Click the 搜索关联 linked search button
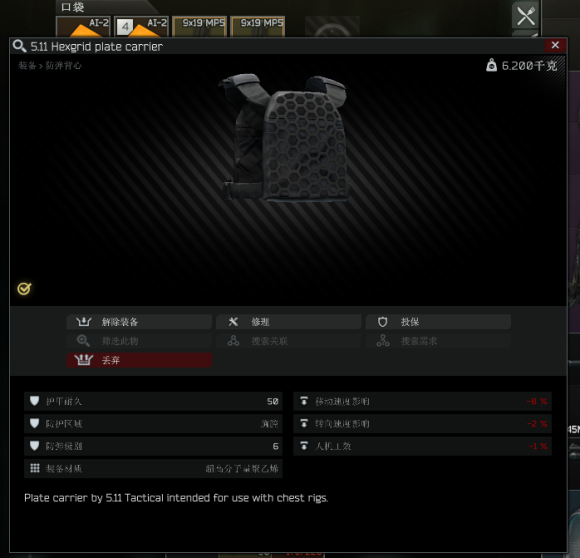The image size is (580, 558). click(x=289, y=341)
